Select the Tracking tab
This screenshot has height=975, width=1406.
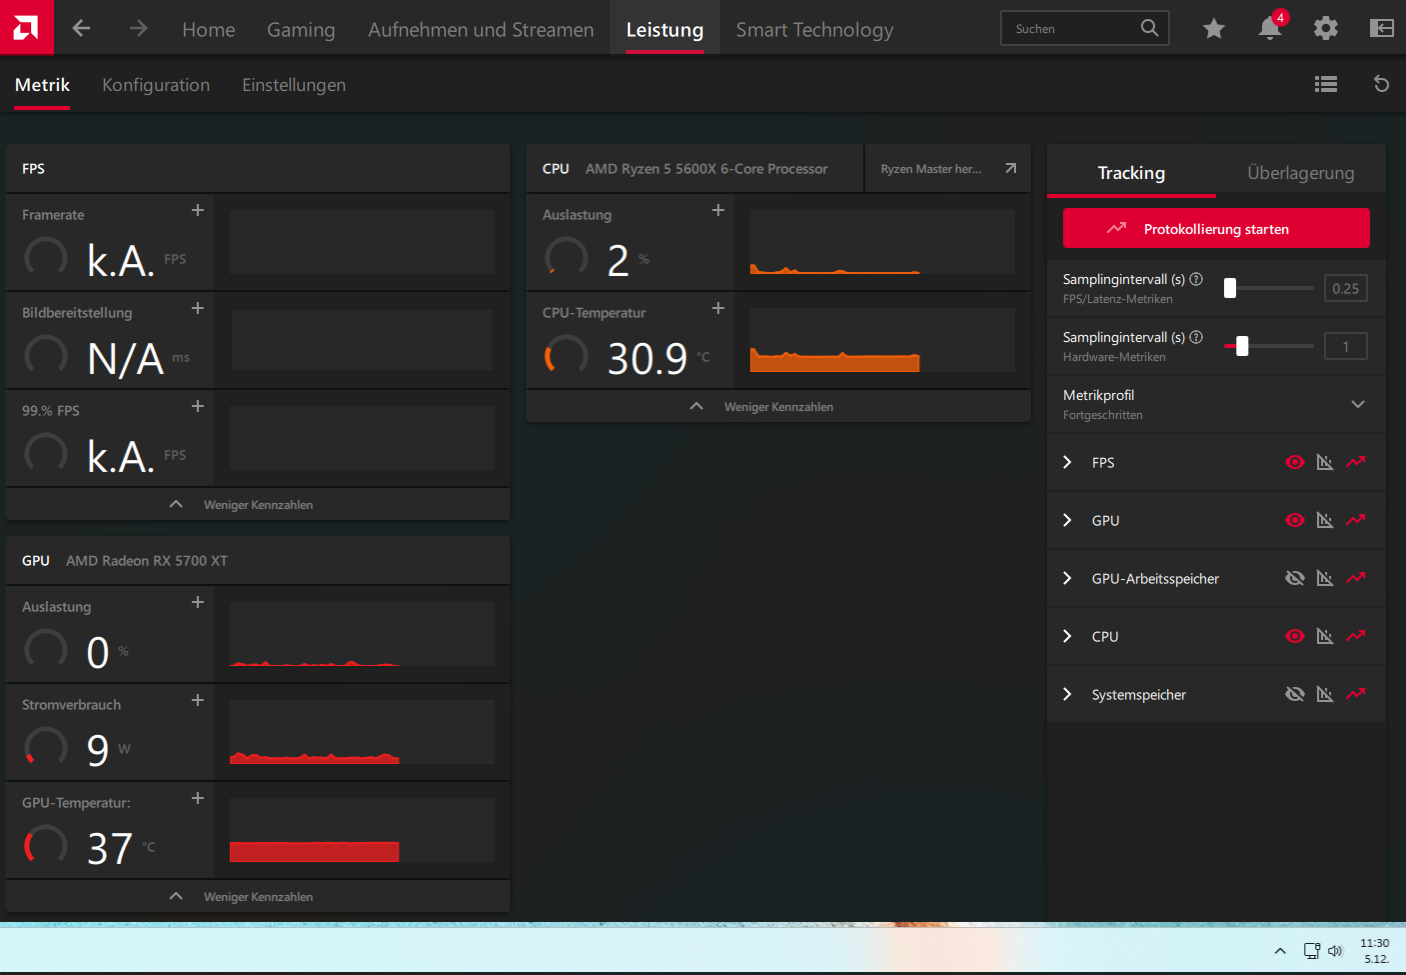tap(1131, 172)
